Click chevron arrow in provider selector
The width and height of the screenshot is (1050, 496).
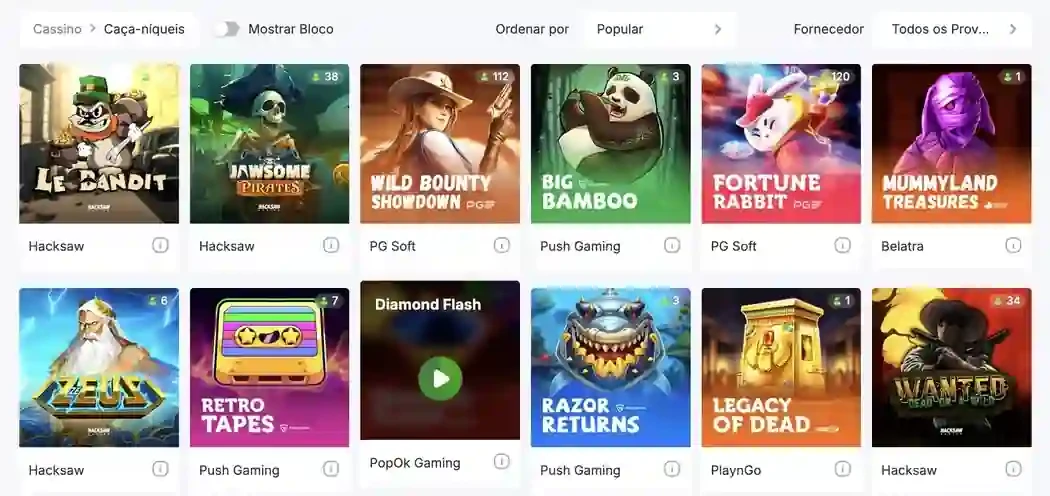pos(1012,29)
